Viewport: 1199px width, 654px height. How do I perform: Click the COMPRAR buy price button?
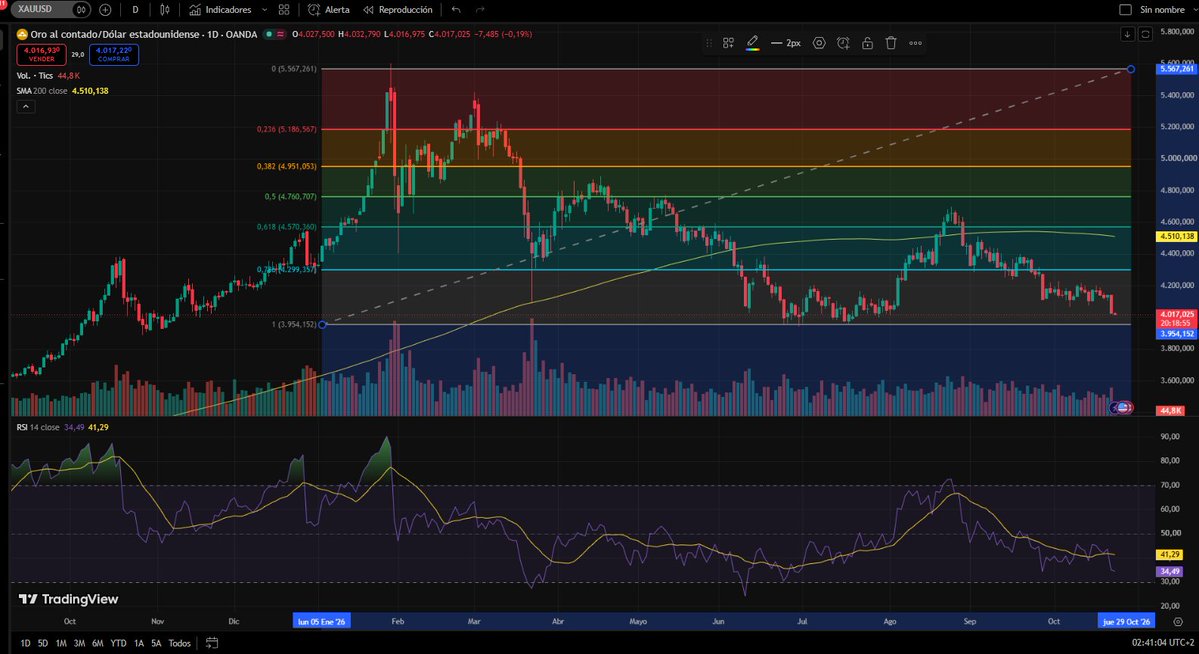[x=114, y=54]
